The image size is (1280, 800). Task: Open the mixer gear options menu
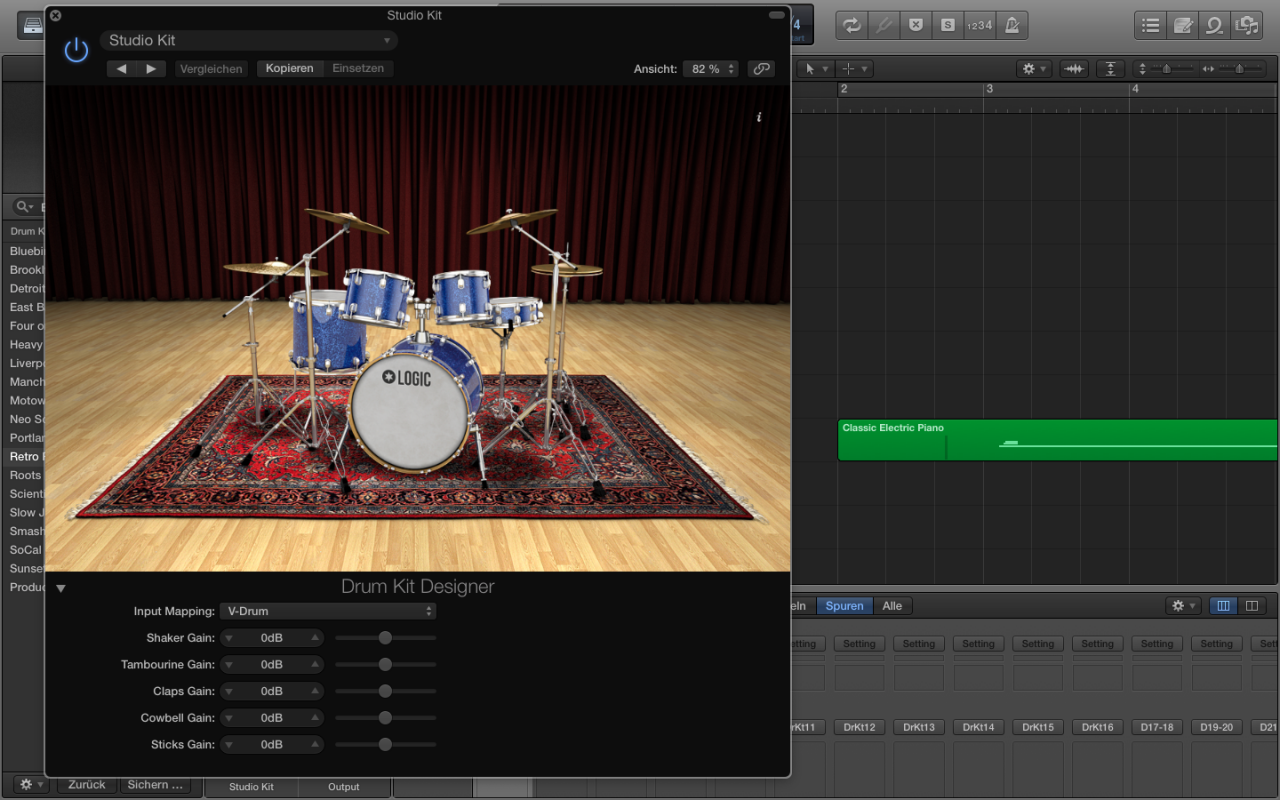pos(1183,606)
